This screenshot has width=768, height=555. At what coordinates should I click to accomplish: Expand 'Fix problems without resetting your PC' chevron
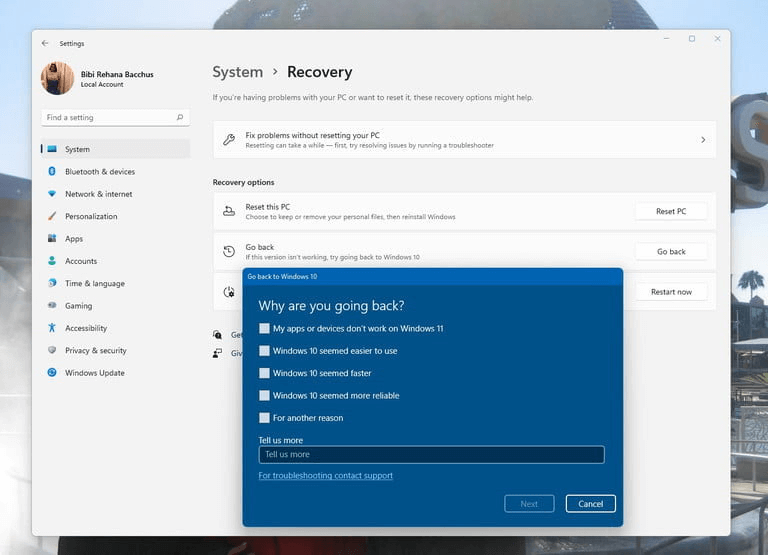tap(703, 140)
